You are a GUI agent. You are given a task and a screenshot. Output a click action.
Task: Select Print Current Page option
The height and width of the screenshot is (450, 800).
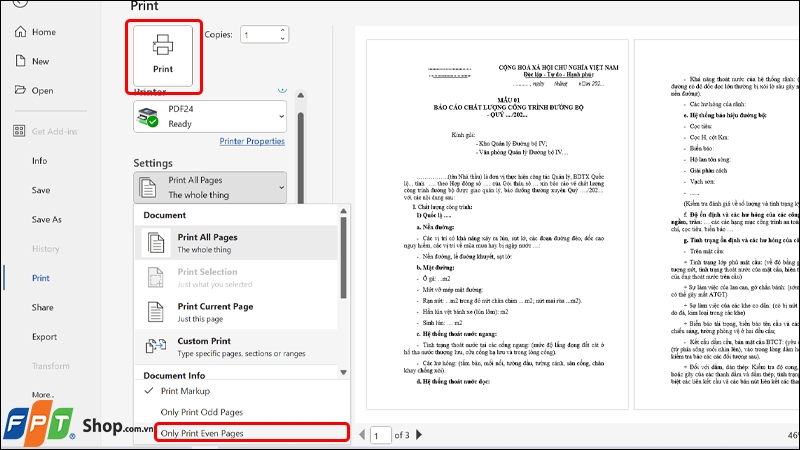pyautogui.click(x=236, y=312)
